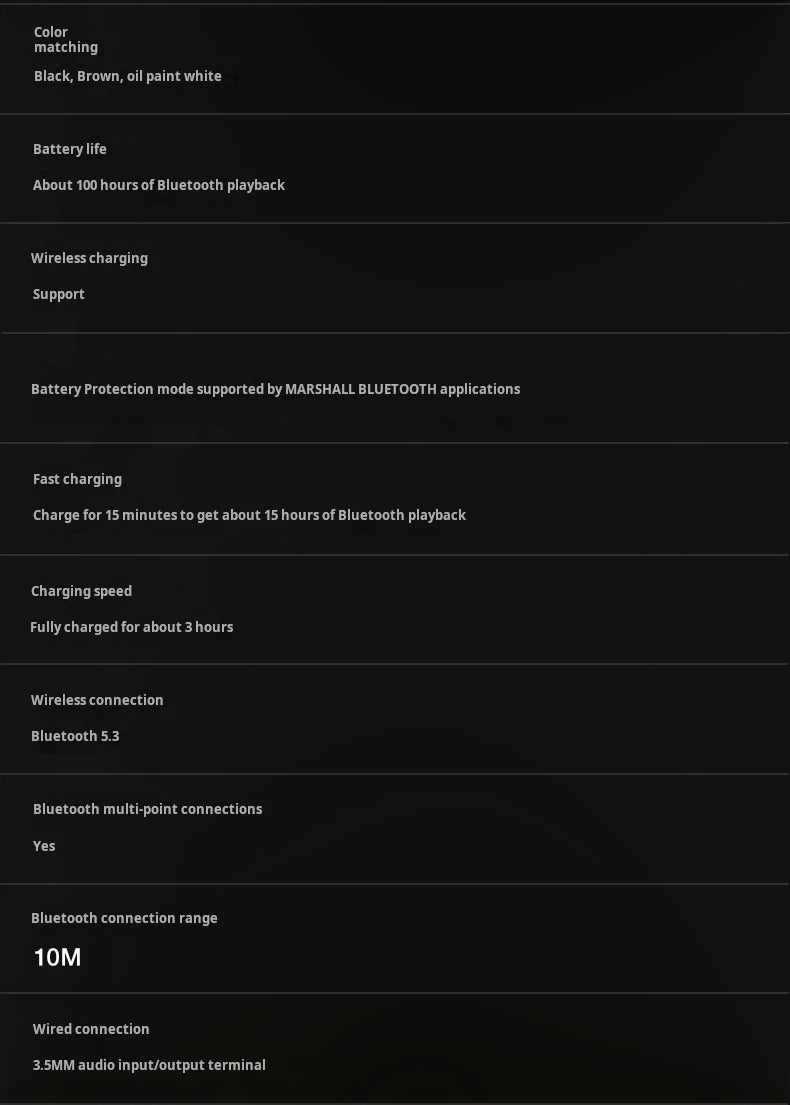Click the Battery life heading
This screenshot has height=1105, width=790.
[x=69, y=149]
